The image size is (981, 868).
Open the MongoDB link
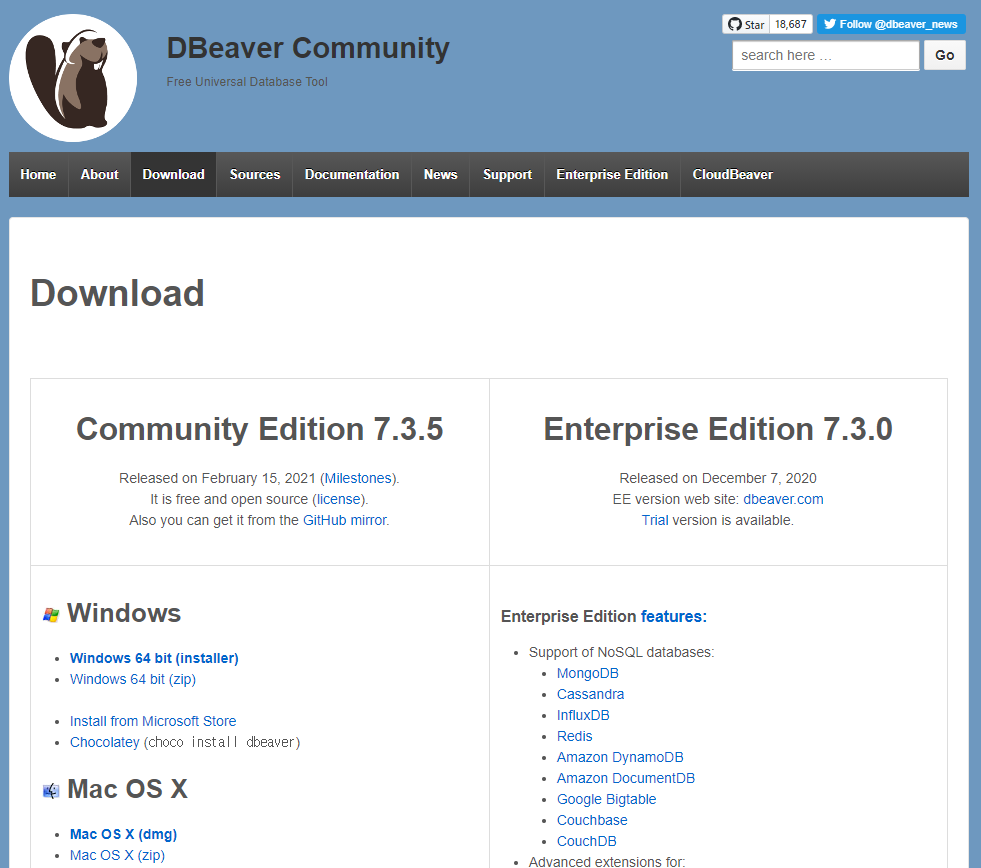587,673
